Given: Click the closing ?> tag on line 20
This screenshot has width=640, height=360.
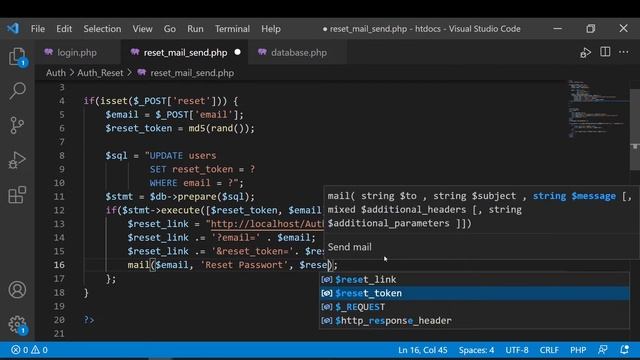Looking at the screenshot, I should [x=89, y=320].
